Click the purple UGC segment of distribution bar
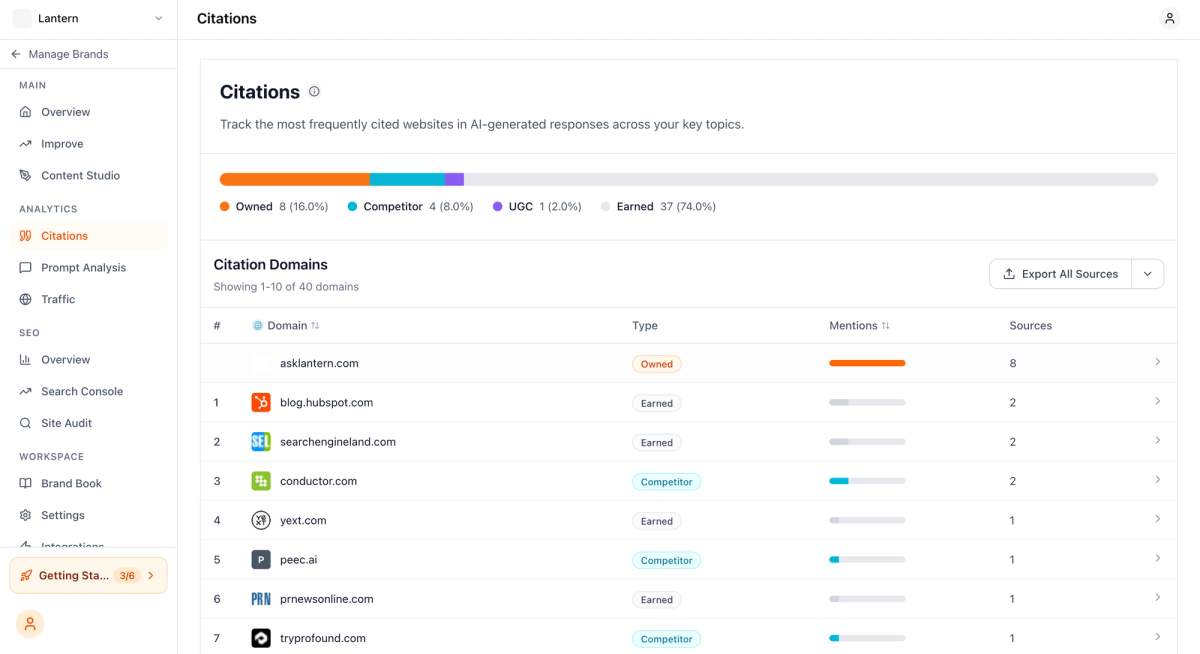The image size is (1200, 654). click(454, 179)
